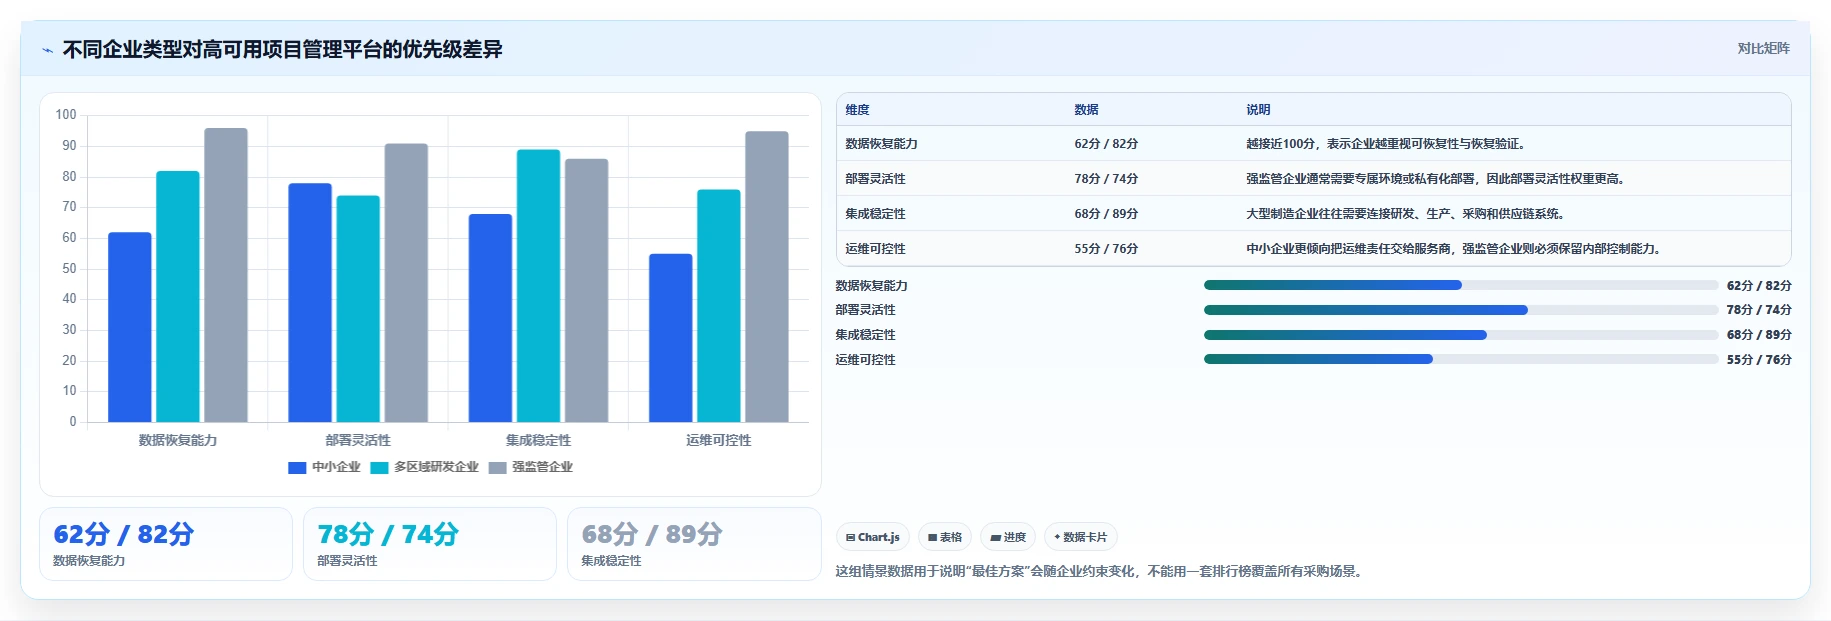Image resolution: width=1831 pixels, height=621 pixels.
Task: Click the 对比矩阵 label in header
Action: [x=1763, y=48]
